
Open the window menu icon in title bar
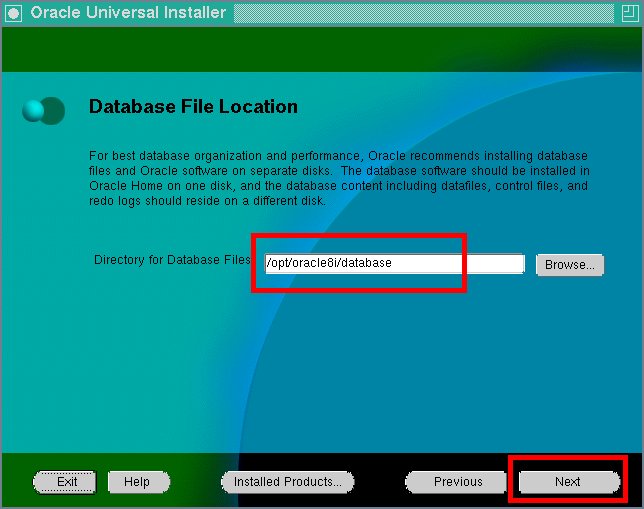(13, 13)
